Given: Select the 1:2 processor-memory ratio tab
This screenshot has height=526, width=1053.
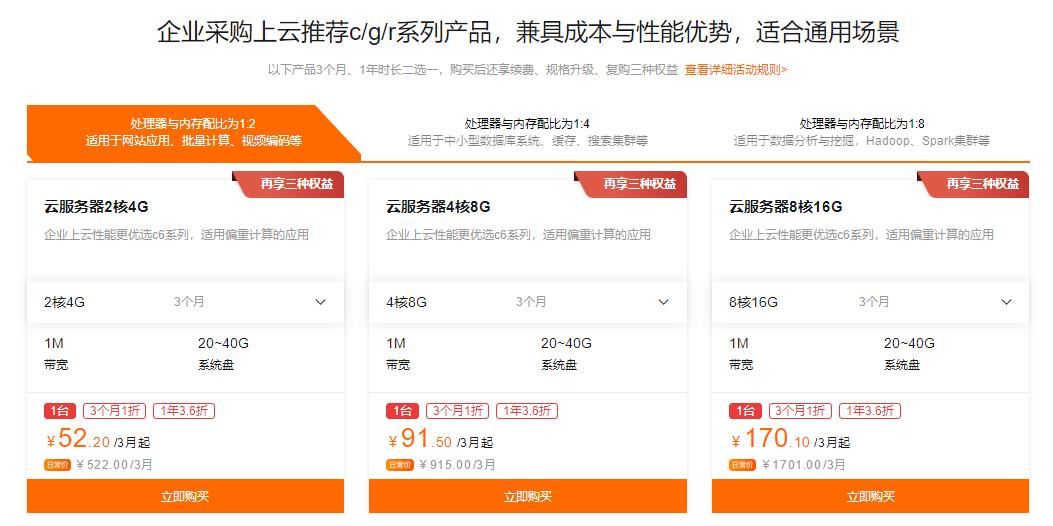Looking at the screenshot, I should [x=193, y=132].
